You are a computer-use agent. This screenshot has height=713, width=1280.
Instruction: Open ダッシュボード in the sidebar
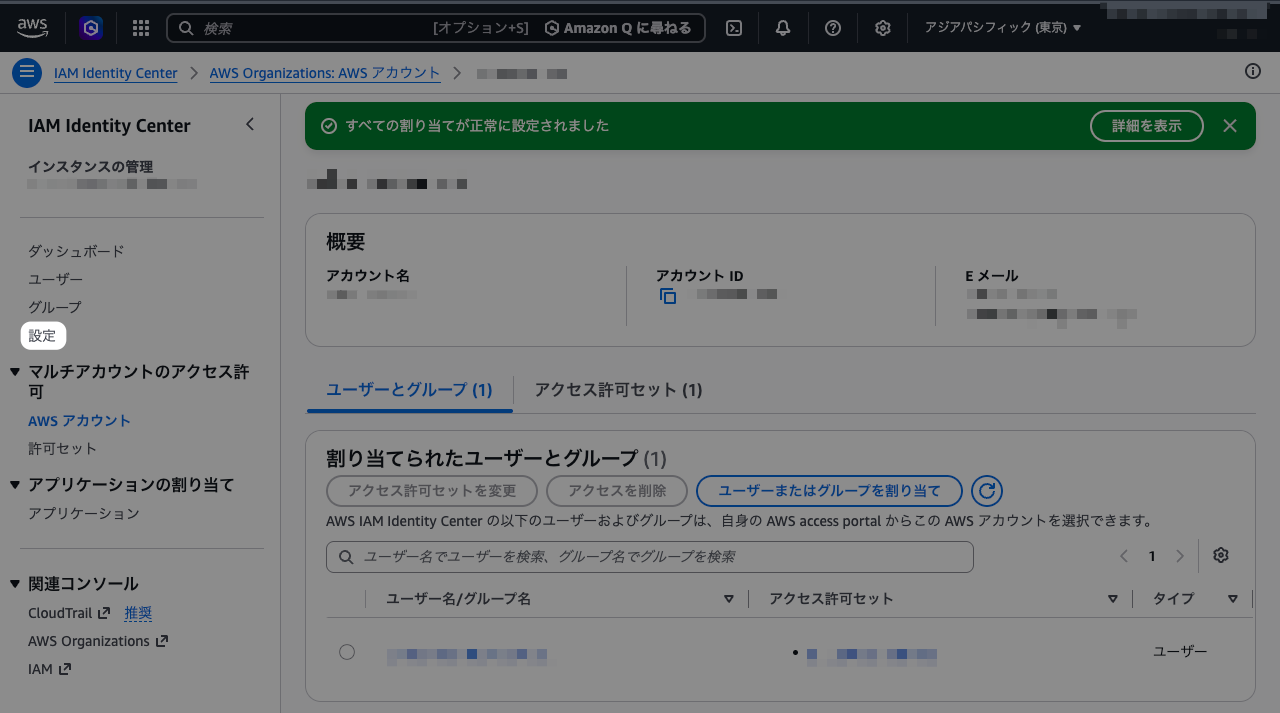pyautogui.click(x=76, y=251)
